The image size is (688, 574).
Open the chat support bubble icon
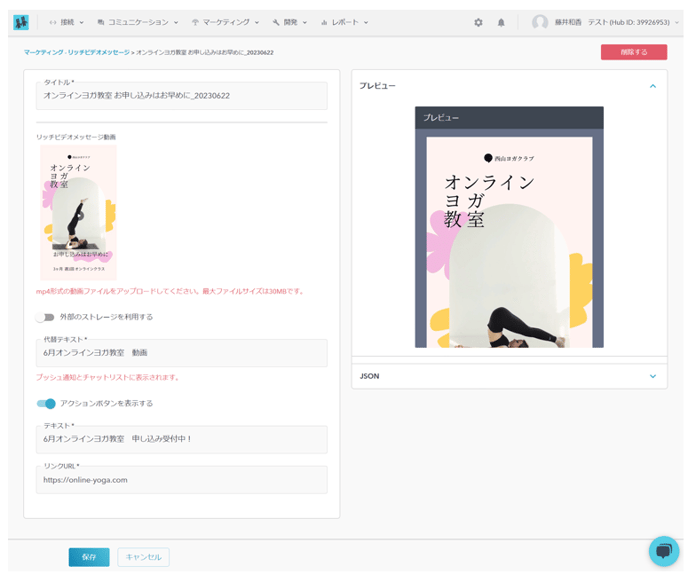[664, 551]
